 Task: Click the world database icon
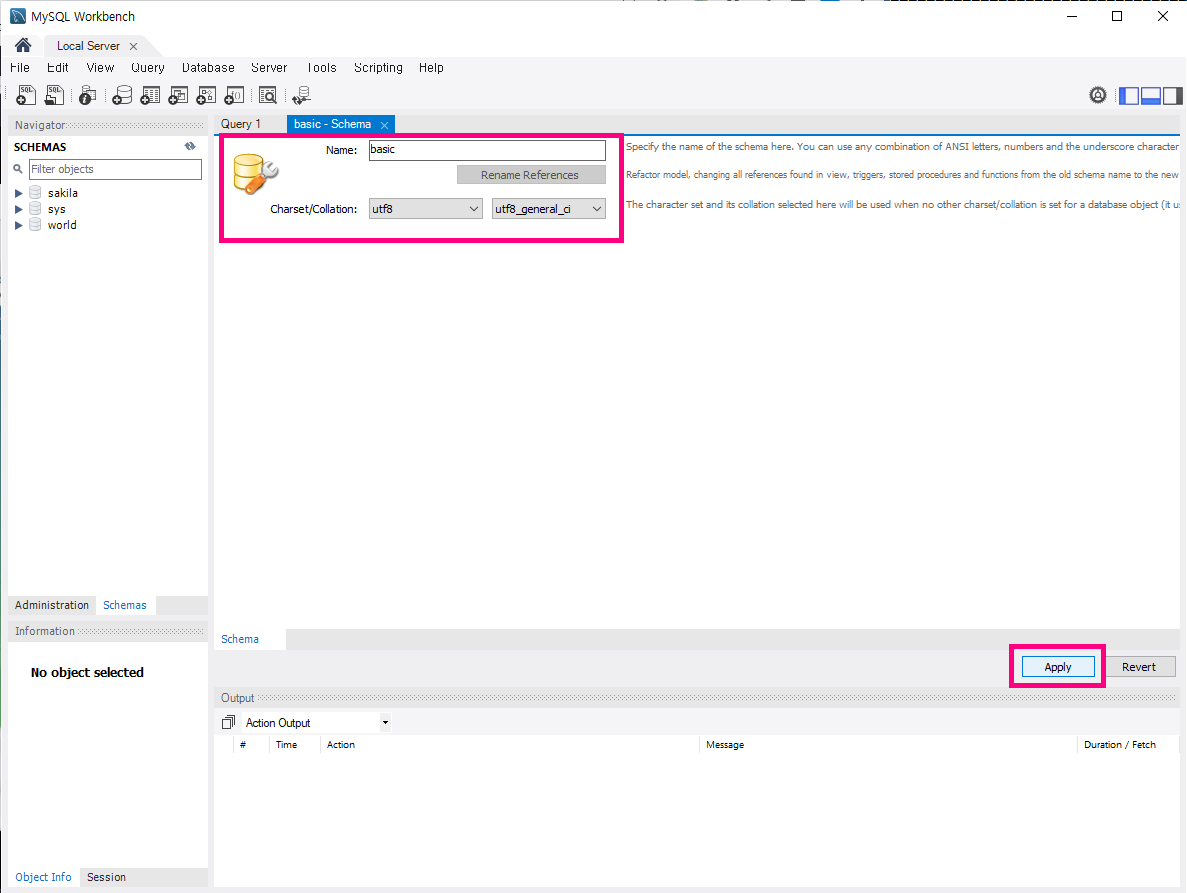pos(35,224)
